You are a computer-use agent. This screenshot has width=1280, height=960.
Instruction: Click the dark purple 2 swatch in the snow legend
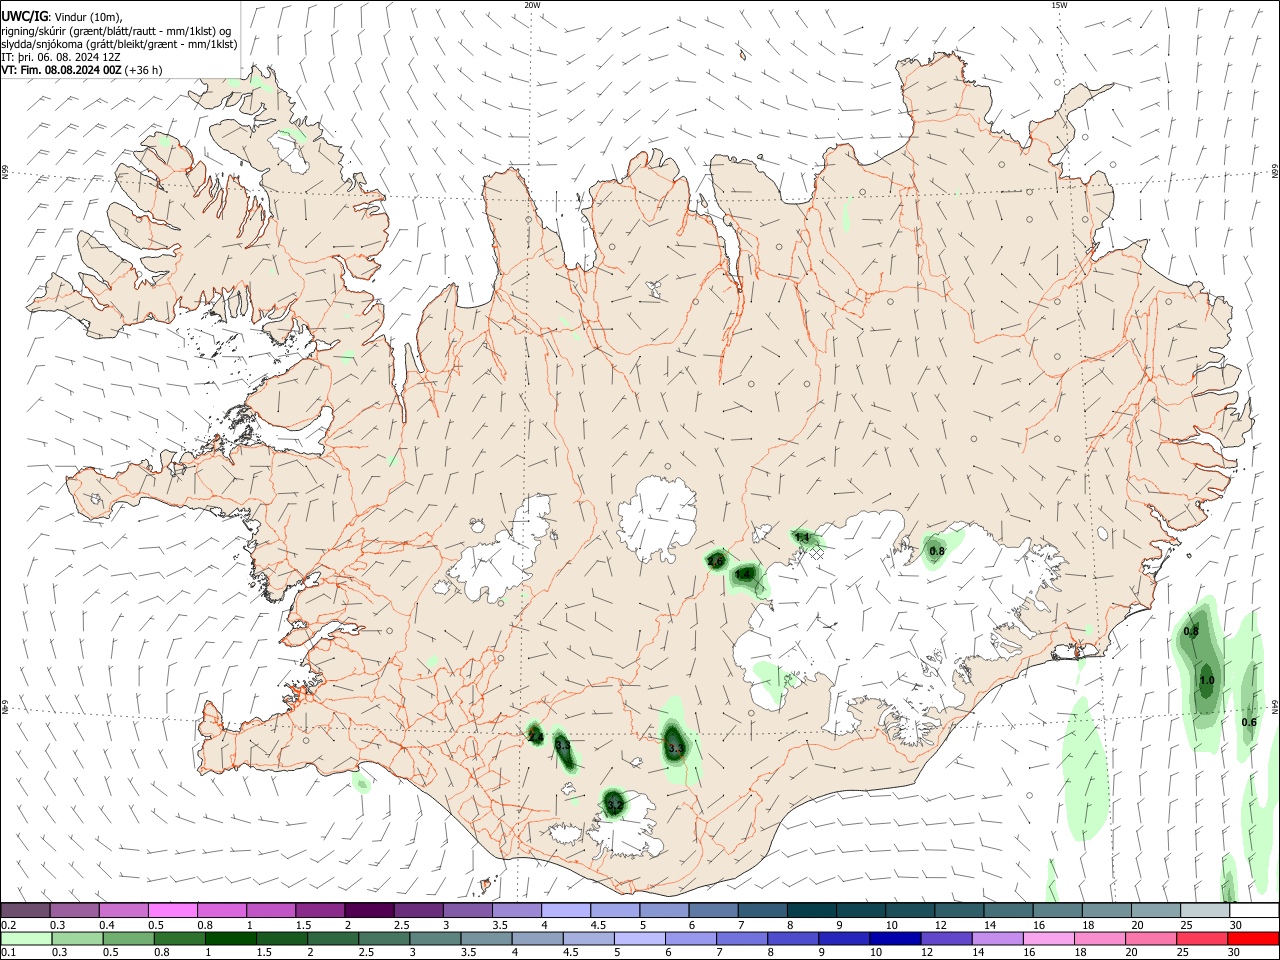tap(368, 910)
